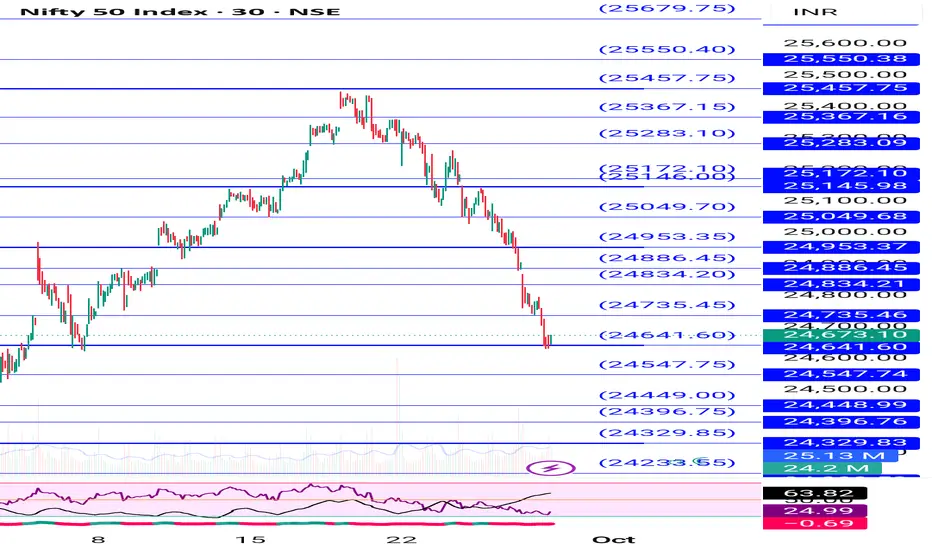The width and height of the screenshot is (932, 550).
Task: Select the blue axis tag 24,641.60
Action: click(x=840, y=348)
